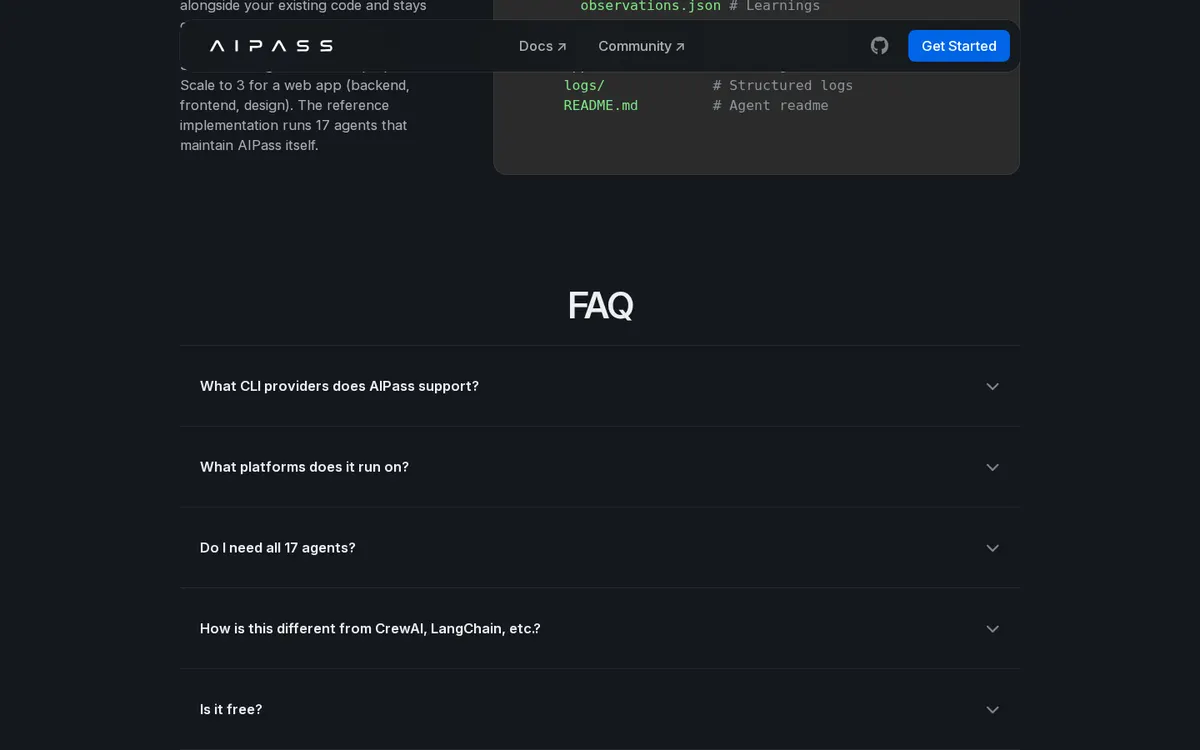Click 'What CLI providers does AIPass support?' text
Viewport: 1200px width, 750px height.
(x=339, y=386)
